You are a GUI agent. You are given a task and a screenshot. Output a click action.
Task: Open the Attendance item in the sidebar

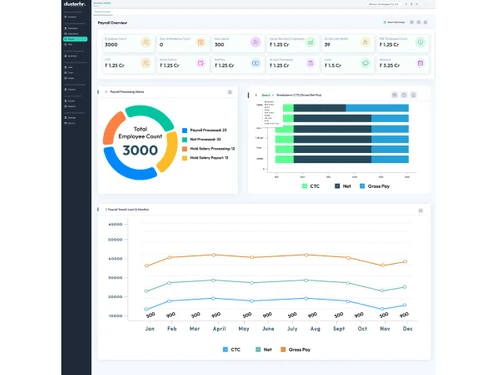point(71,34)
